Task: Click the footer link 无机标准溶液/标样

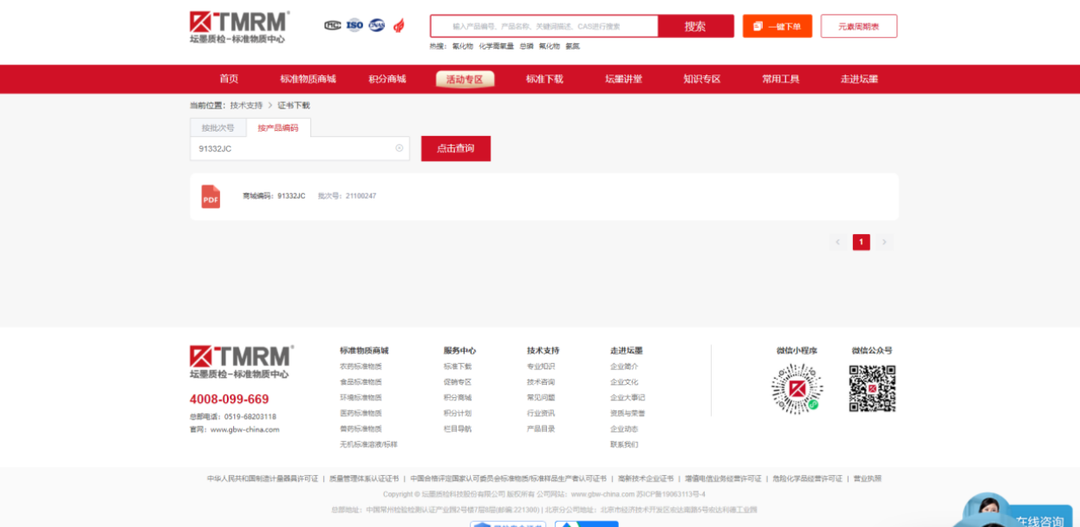Action: [x=368, y=444]
